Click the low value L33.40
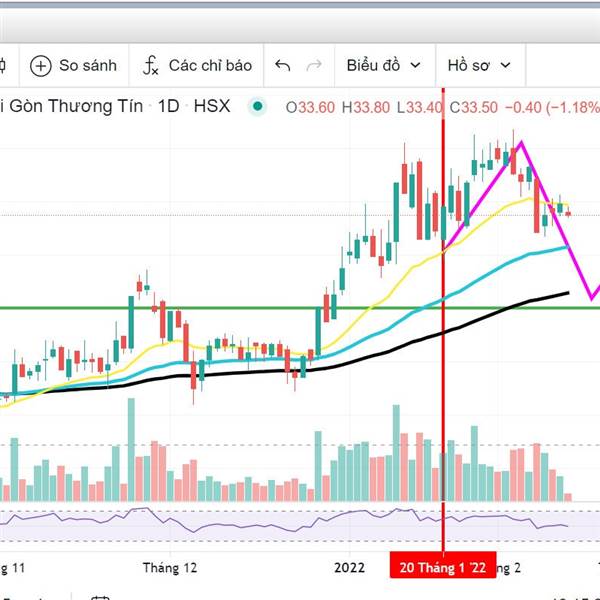Screen dimensions: 600x600 419,108
